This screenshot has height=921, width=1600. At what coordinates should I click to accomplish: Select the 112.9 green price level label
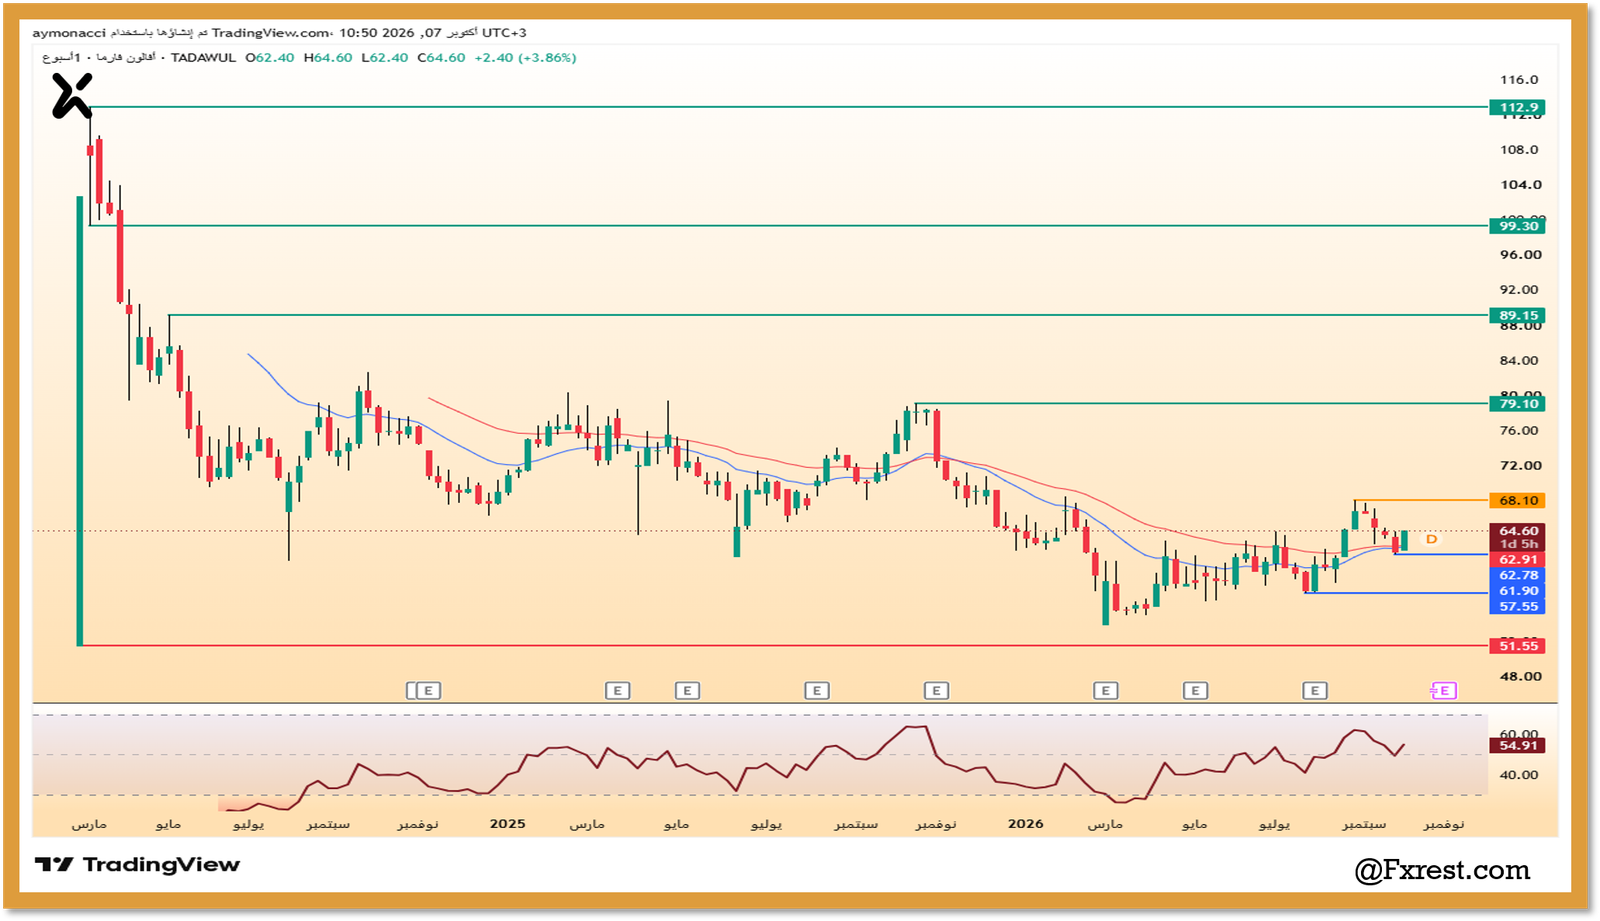[1517, 108]
